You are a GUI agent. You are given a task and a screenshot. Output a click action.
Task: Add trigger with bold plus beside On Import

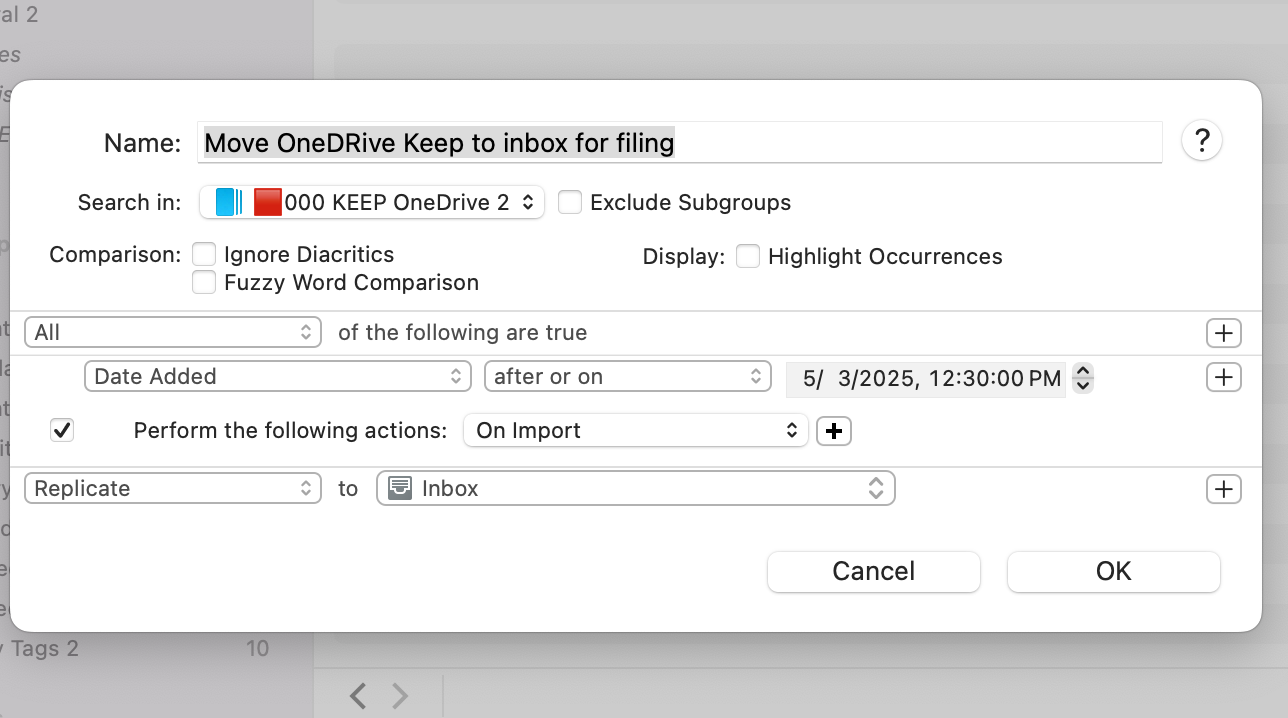834,431
